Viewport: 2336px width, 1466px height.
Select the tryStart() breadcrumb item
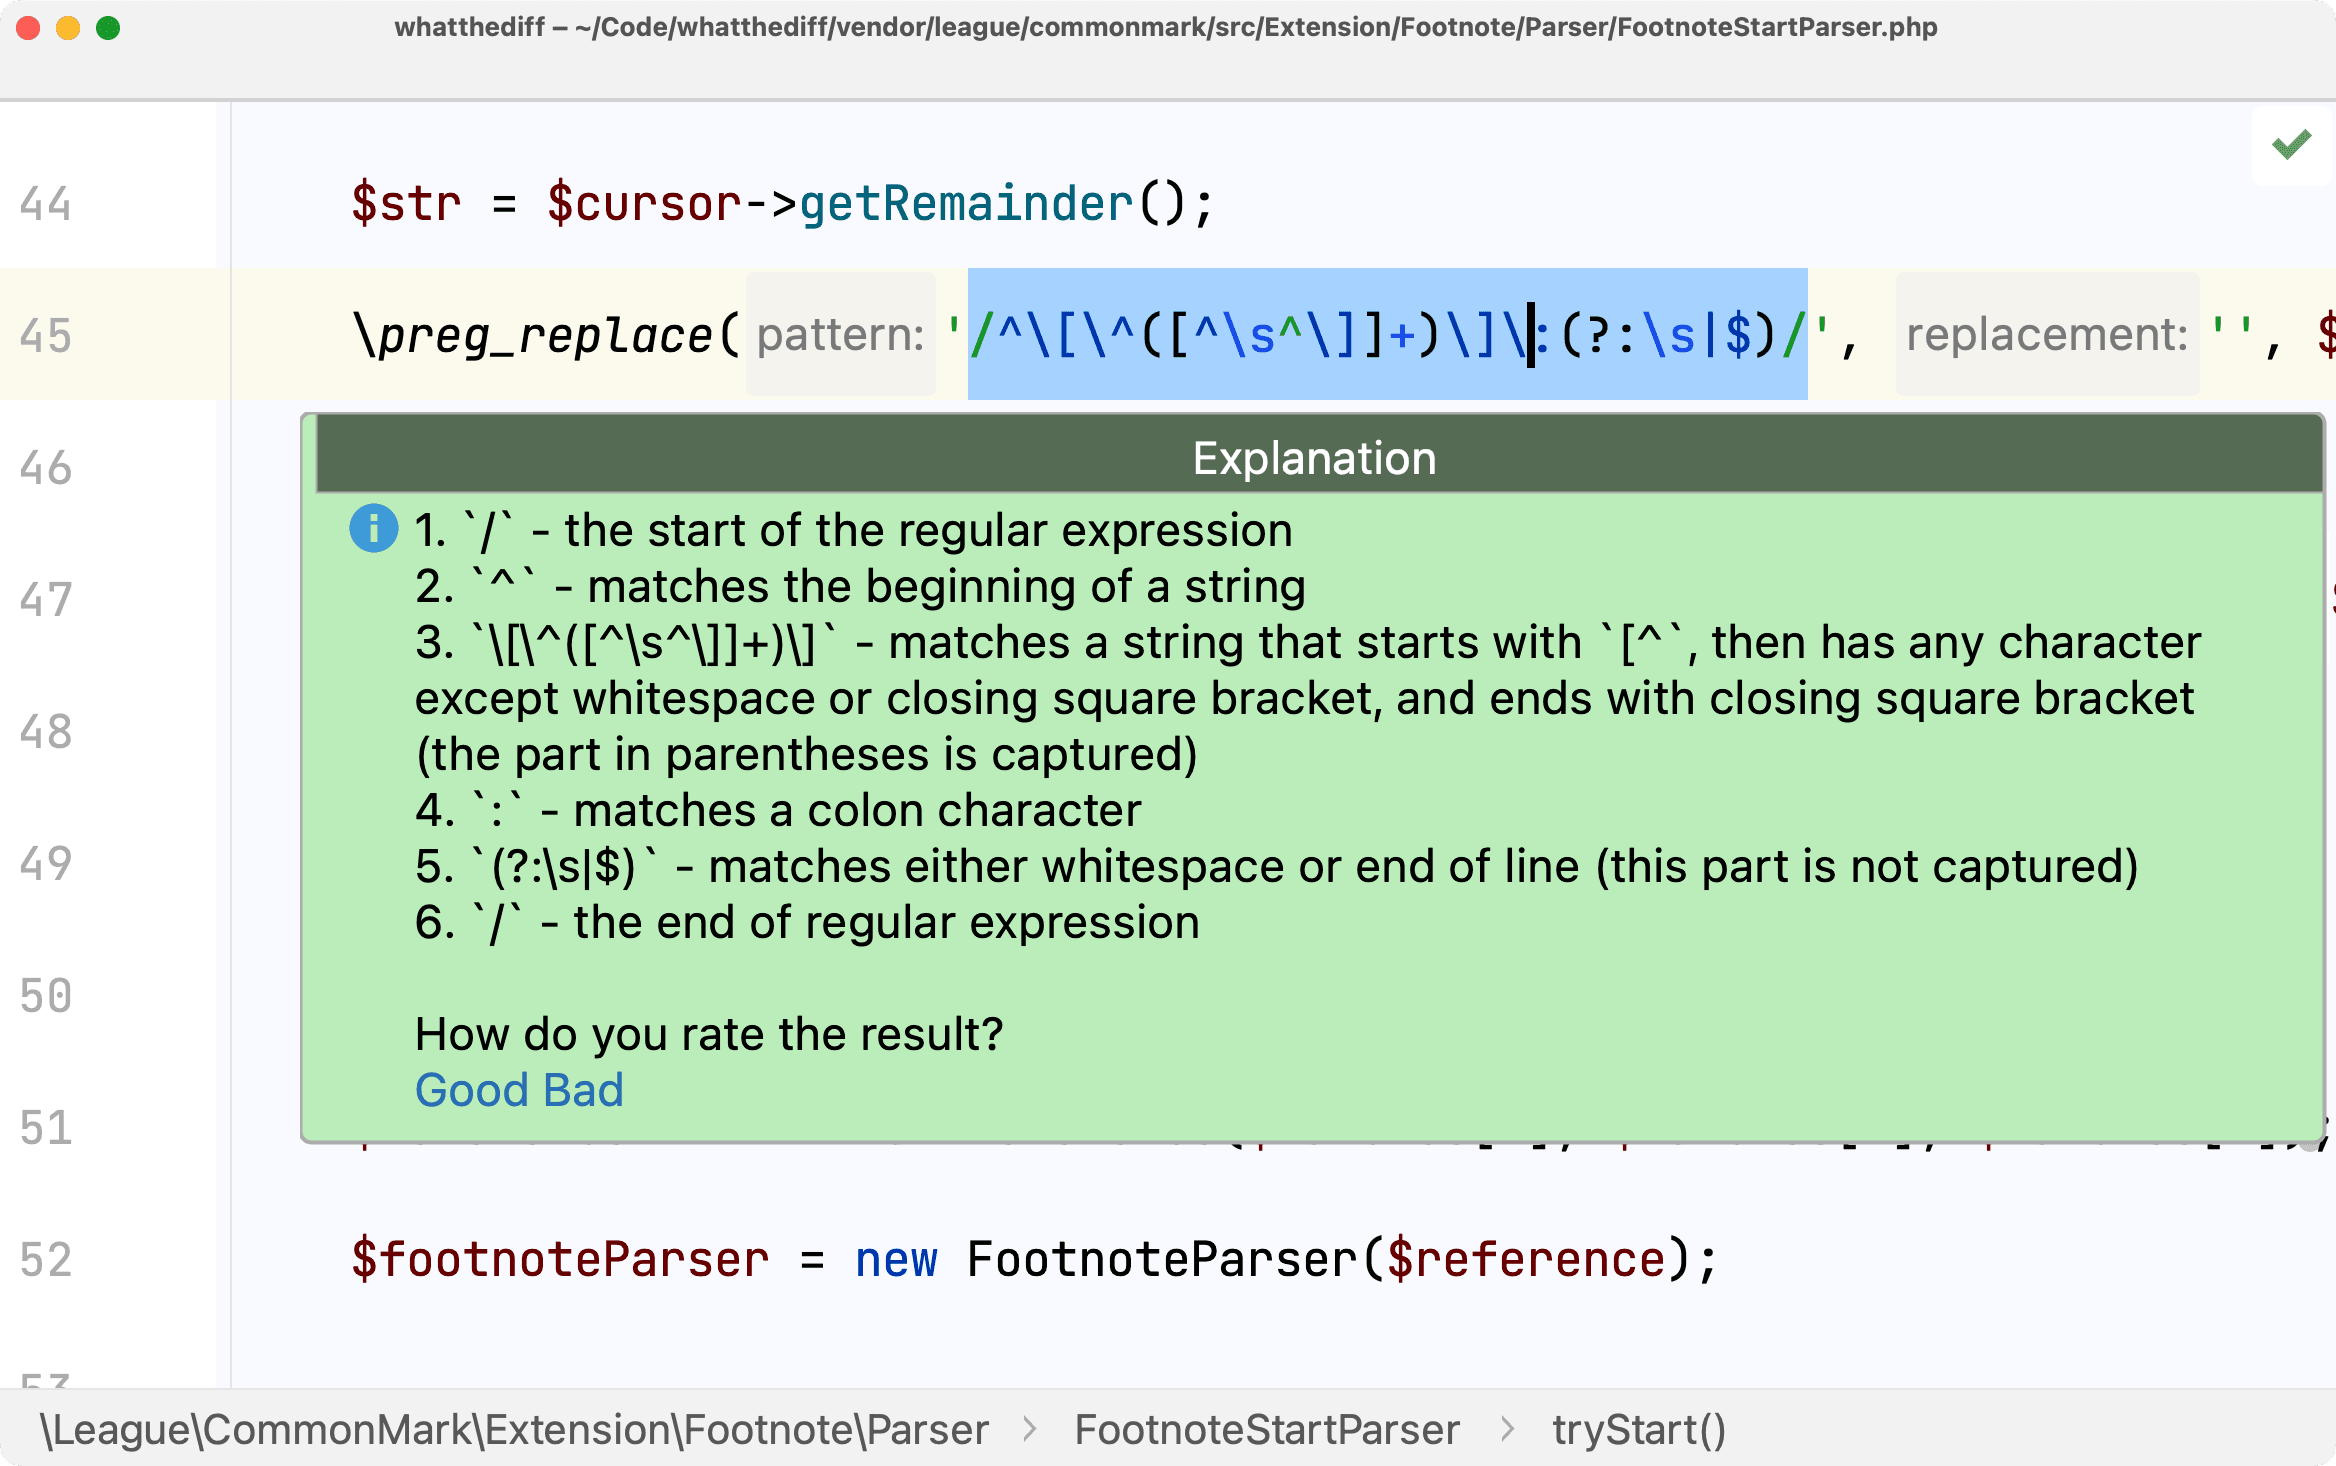tap(1639, 1430)
